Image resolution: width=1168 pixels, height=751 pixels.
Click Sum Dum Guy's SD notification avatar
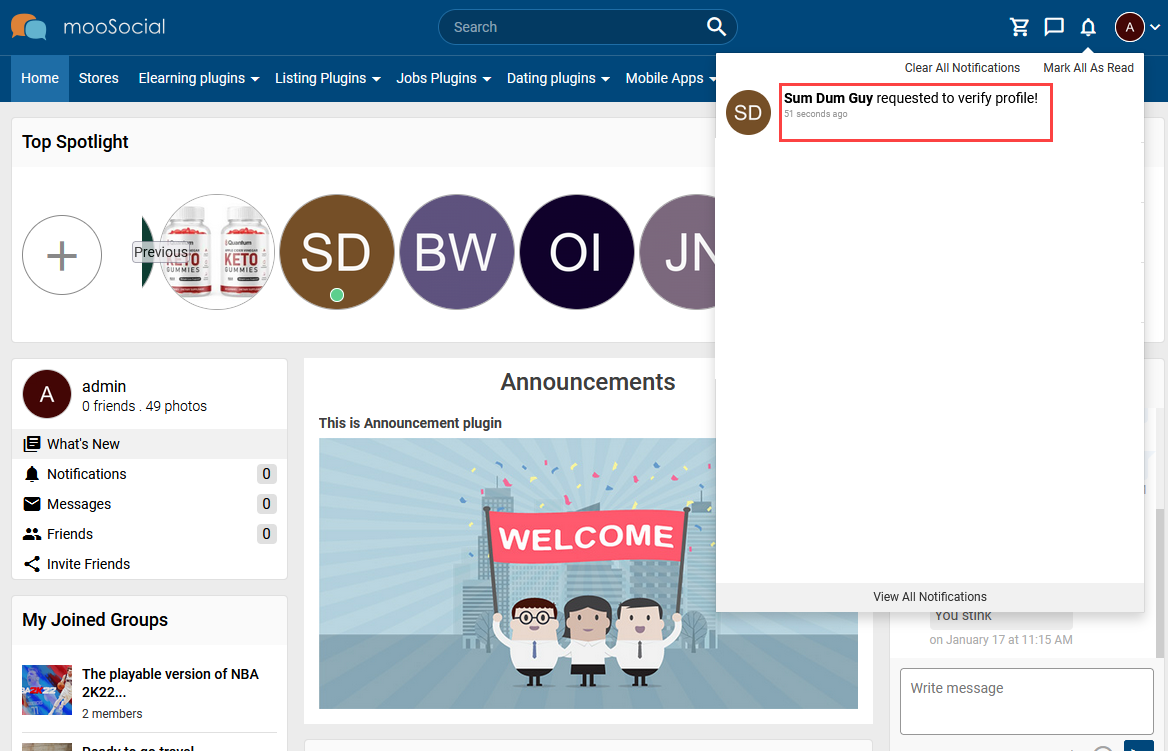point(748,113)
